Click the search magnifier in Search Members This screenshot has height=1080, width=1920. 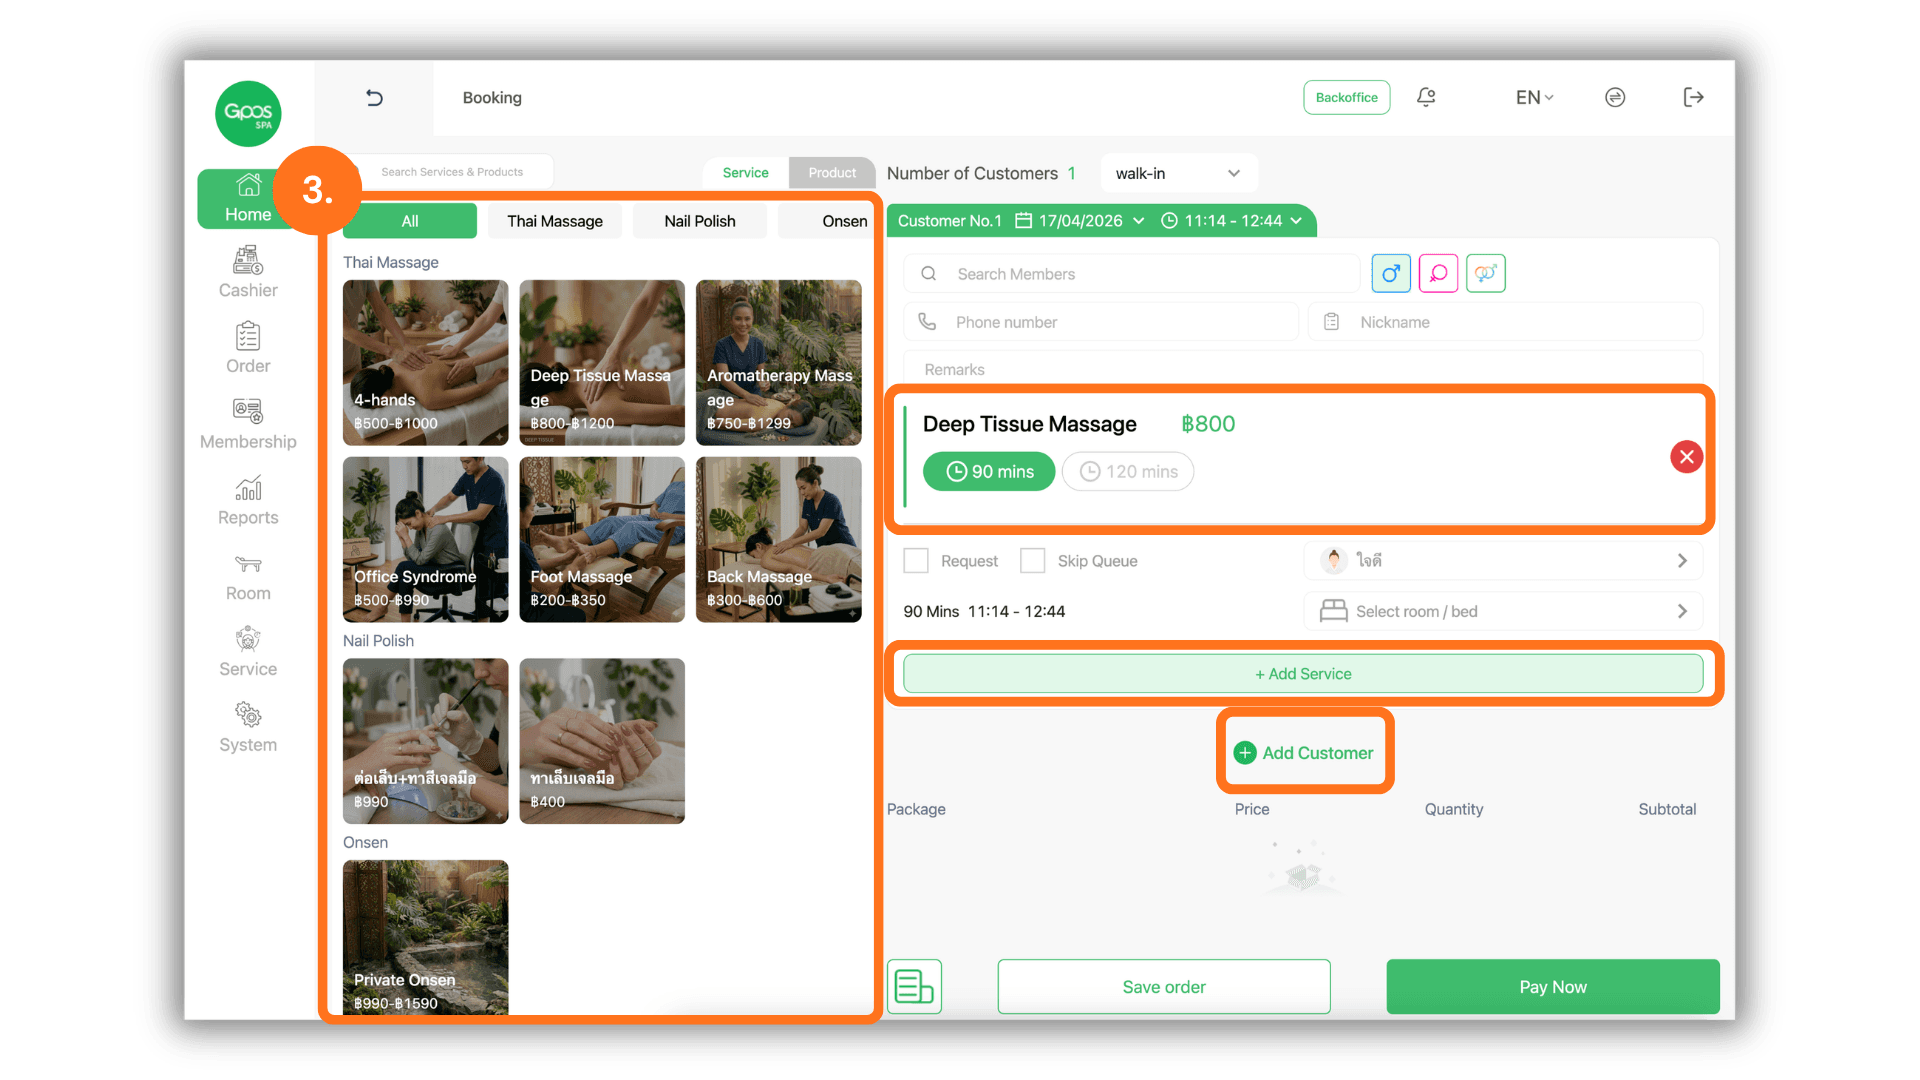(928, 274)
